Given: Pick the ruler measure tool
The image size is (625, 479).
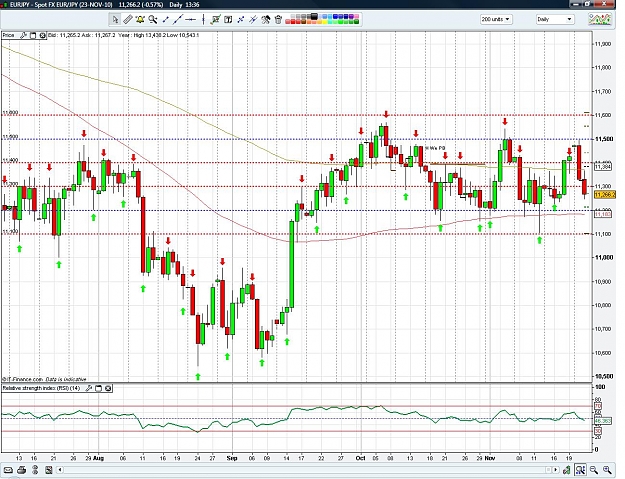Looking at the screenshot, I should [x=128, y=19].
